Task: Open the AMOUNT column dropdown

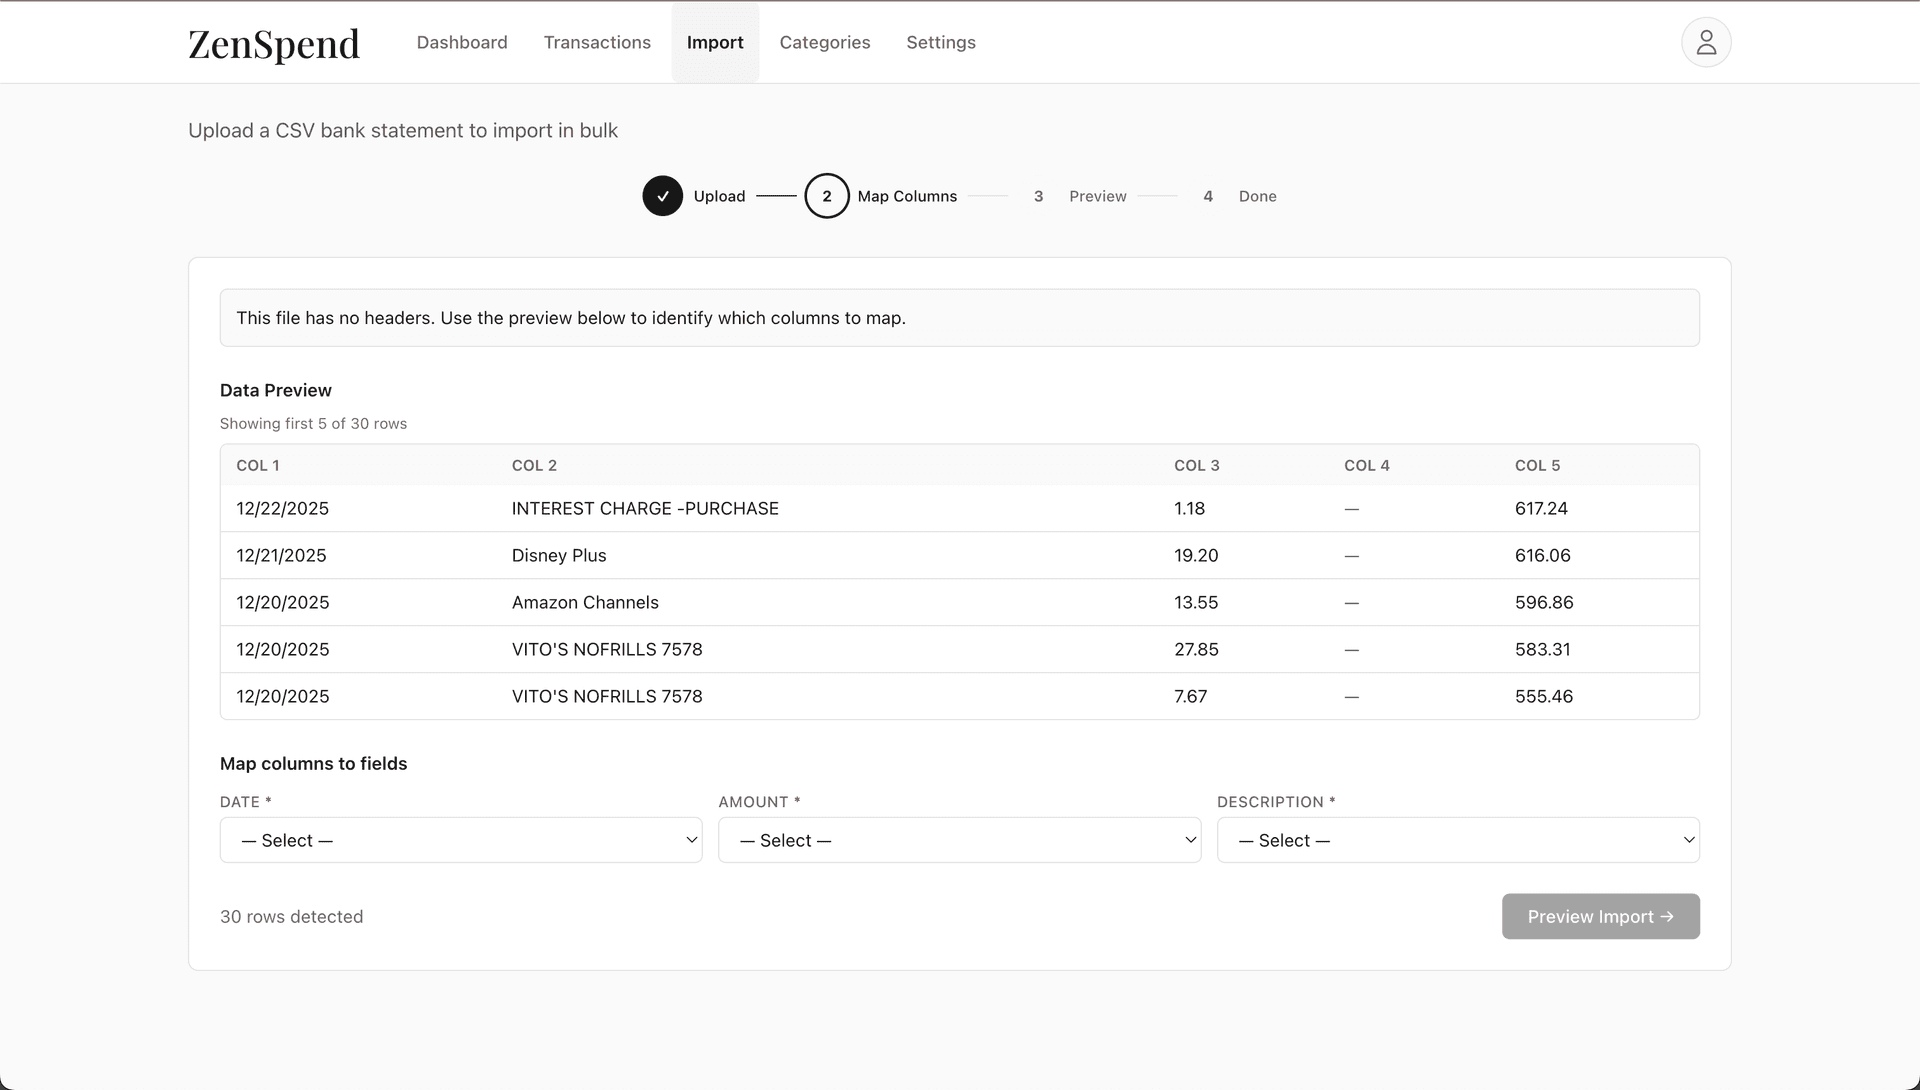Action: coord(959,840)
